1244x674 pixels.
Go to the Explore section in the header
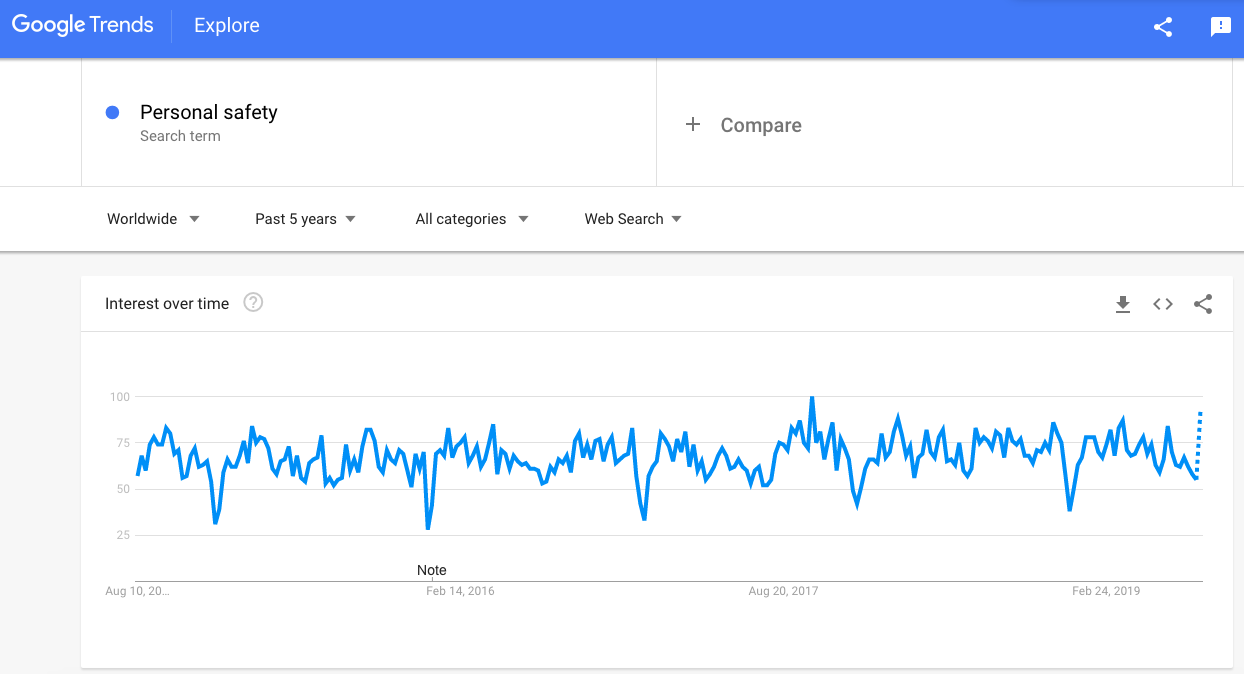[x=227, y=26]
